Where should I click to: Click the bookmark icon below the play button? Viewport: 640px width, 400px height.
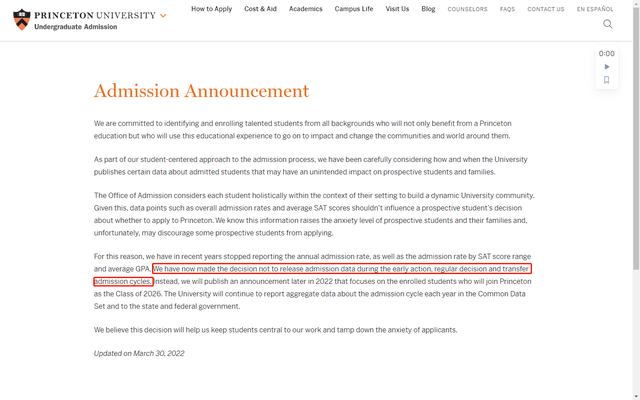[607, 80]
